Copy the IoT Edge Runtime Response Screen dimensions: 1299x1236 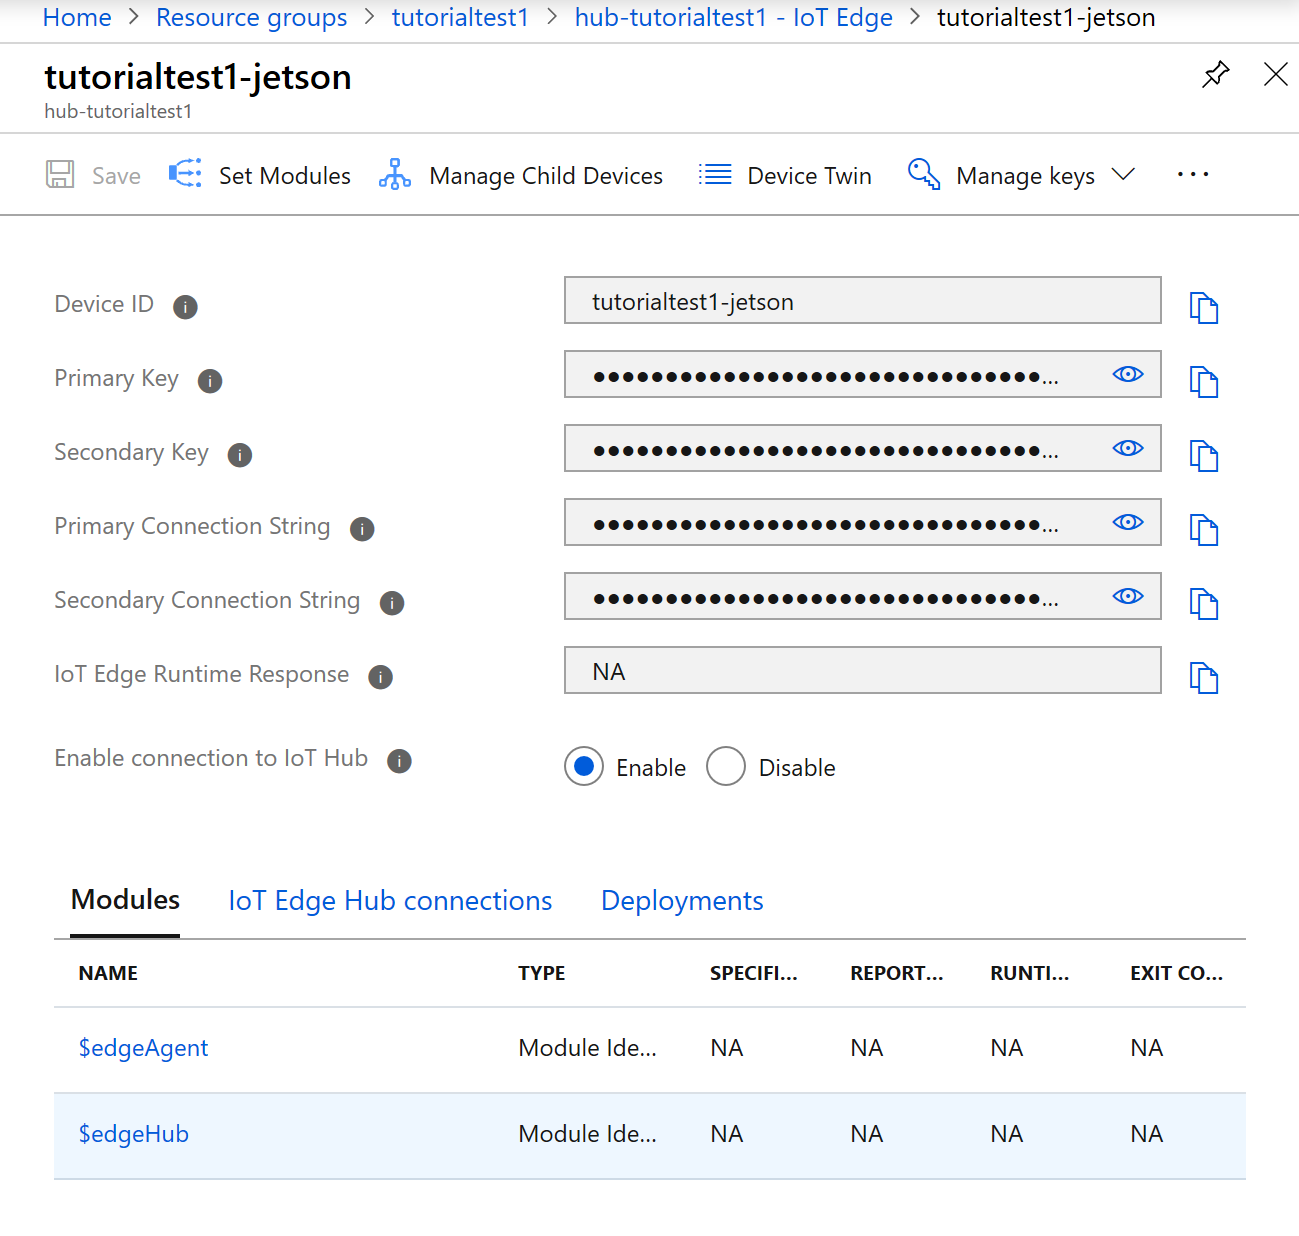pos(1204,678)
